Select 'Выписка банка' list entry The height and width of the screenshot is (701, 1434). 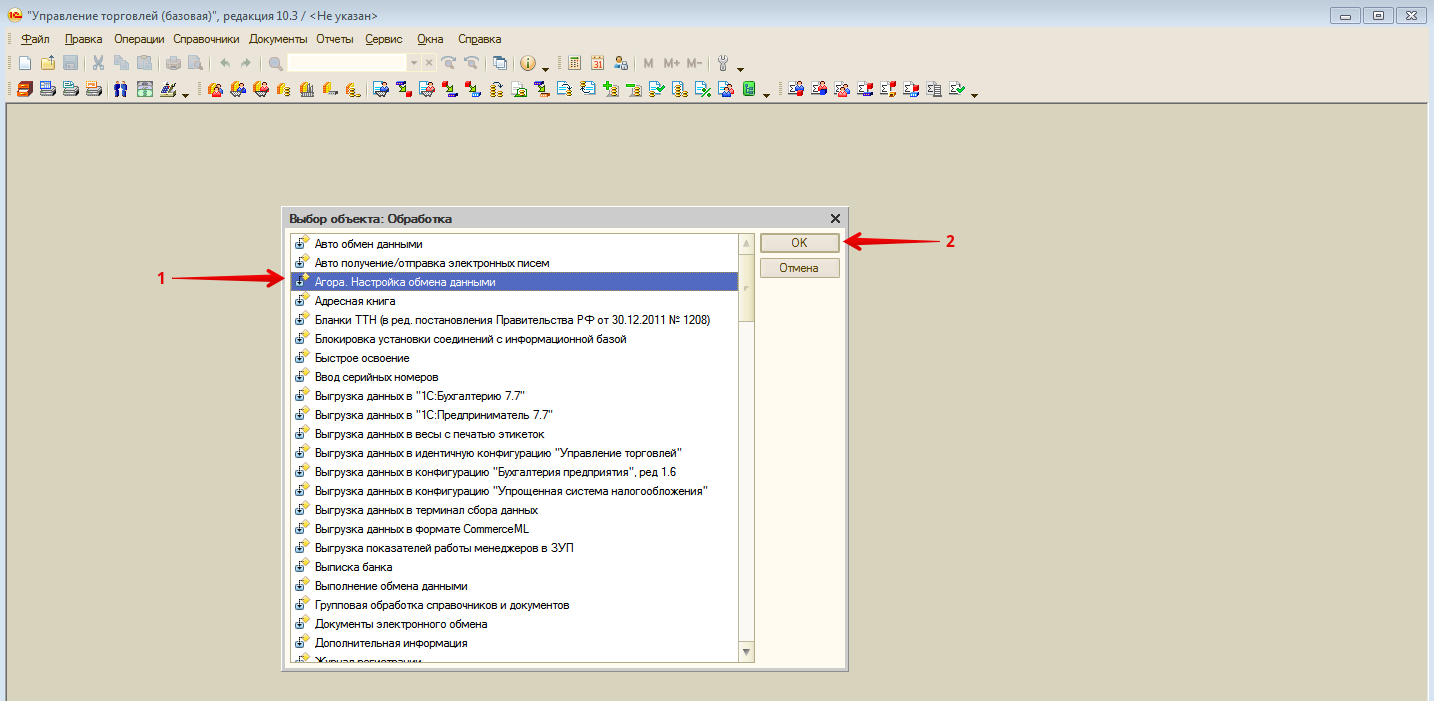353,567
